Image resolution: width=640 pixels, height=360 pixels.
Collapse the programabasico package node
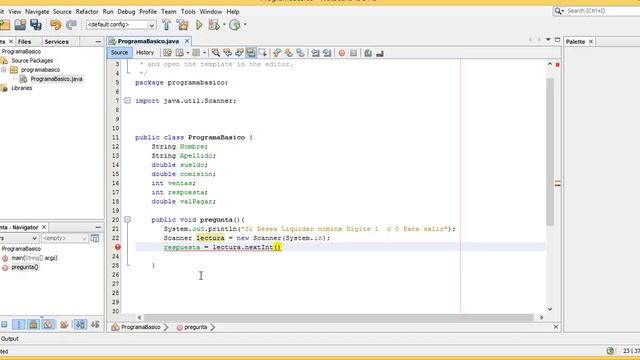coord(4,70)
